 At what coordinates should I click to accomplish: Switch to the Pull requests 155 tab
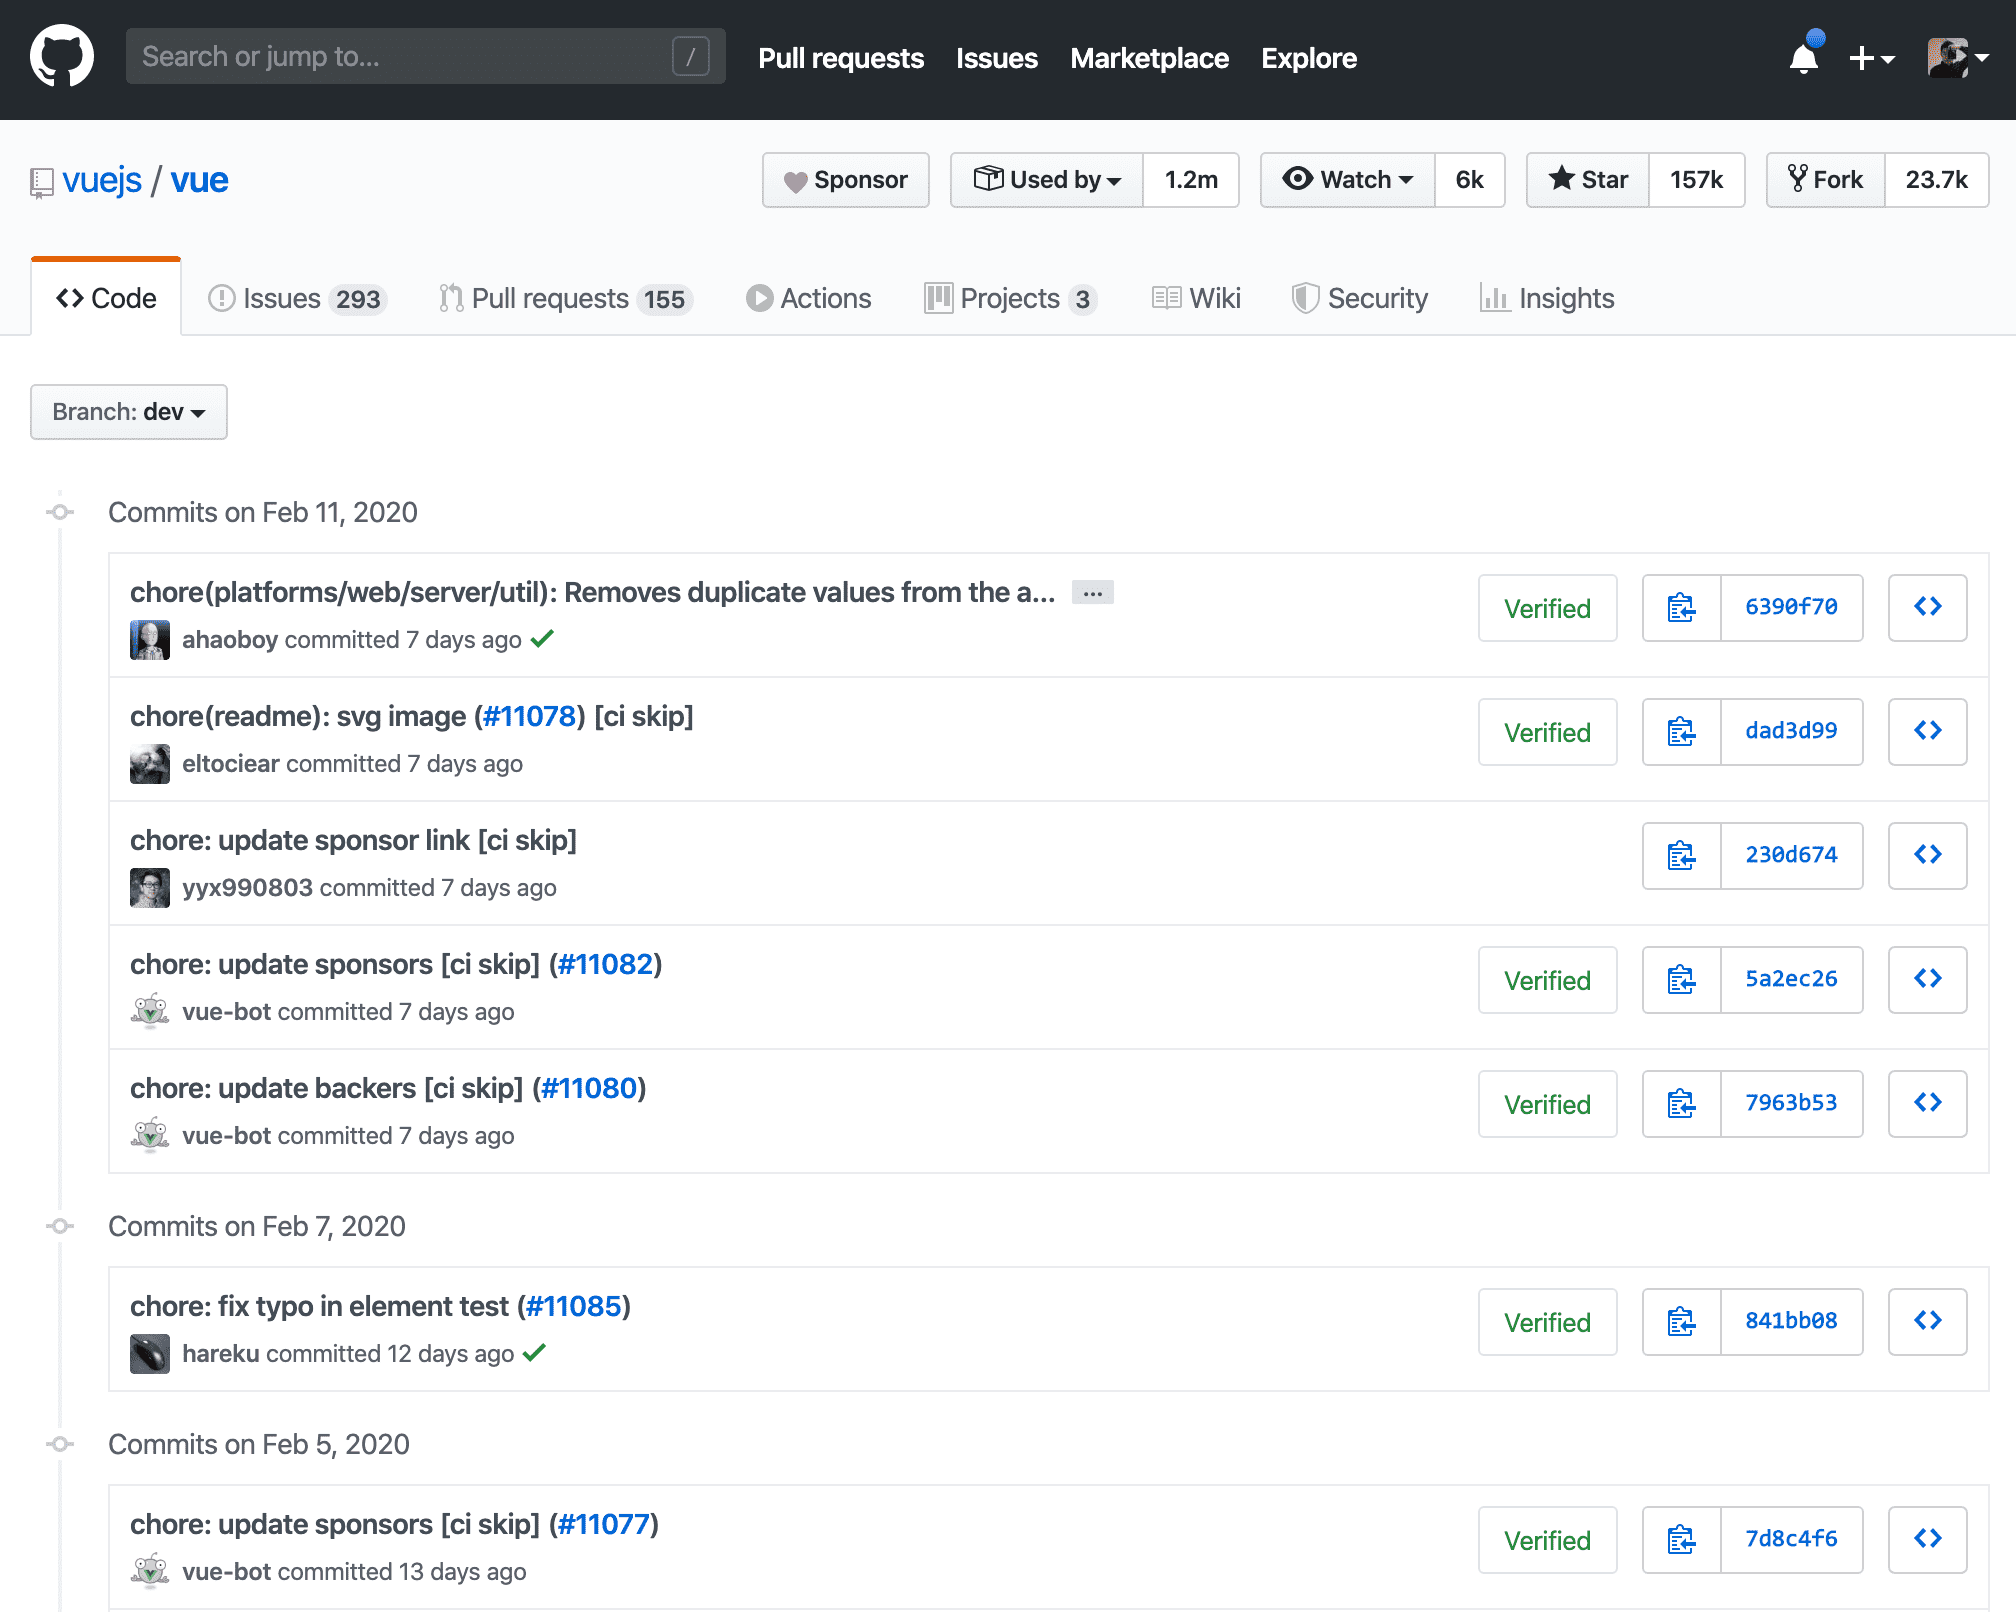point(566,298)
